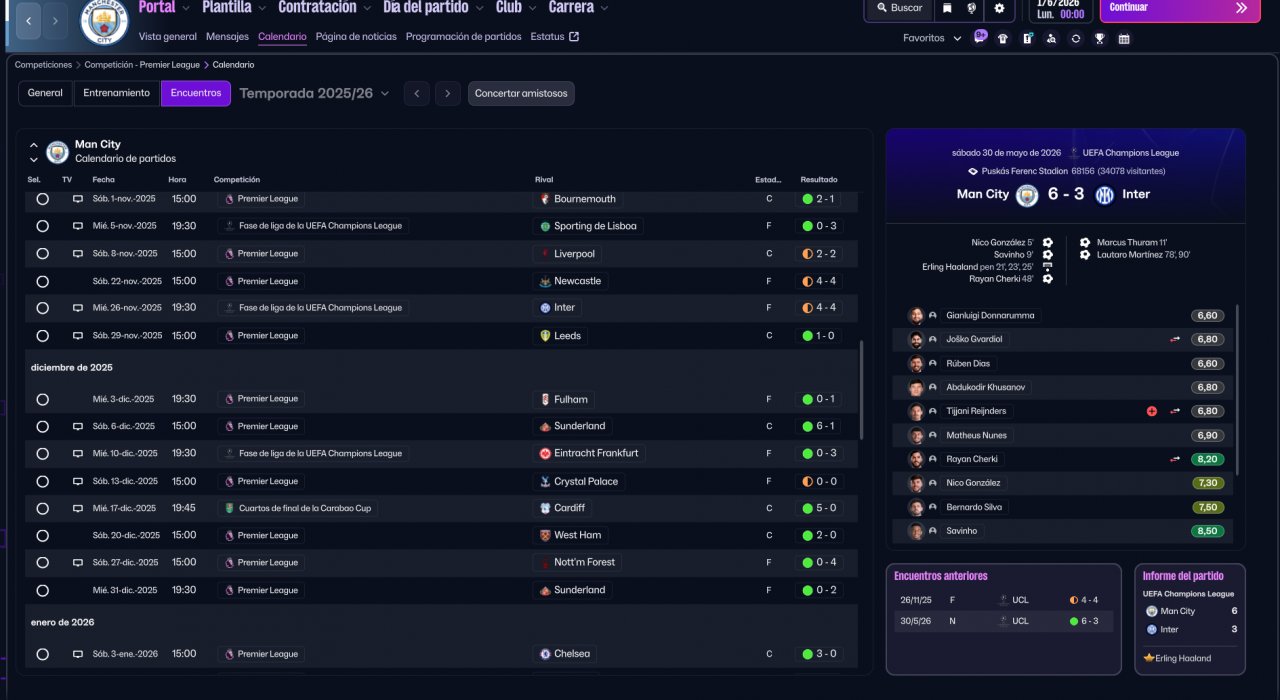The width and height of the screenshot is (1280, 700).
Task: Open the Carrera dropdown menu
Action: [x=578, y=8]
